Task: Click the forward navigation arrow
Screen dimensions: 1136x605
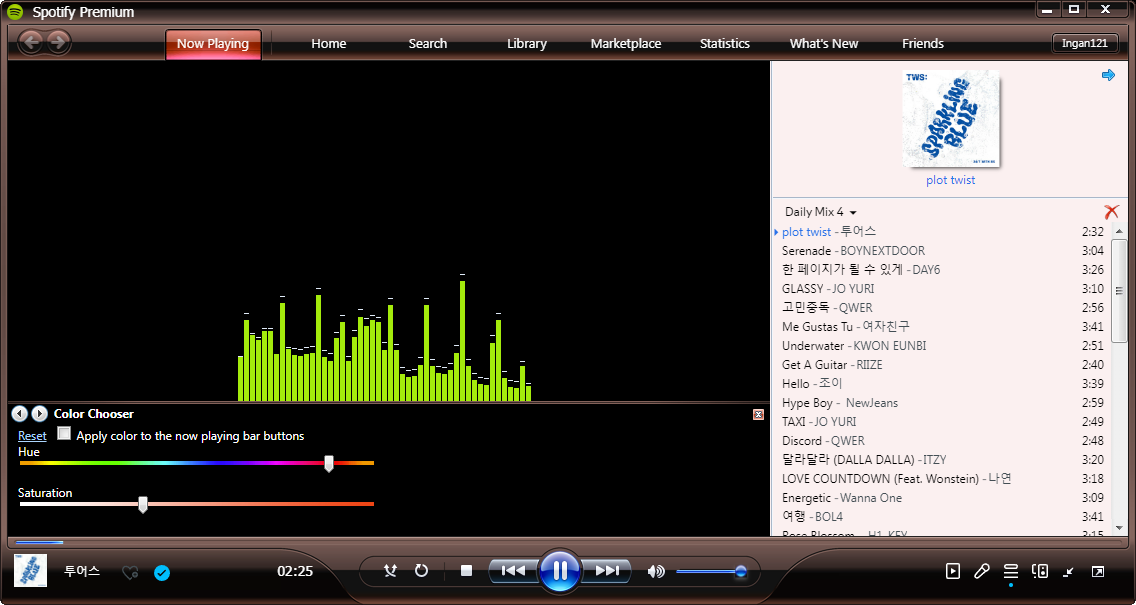Action: coord(59,42)
